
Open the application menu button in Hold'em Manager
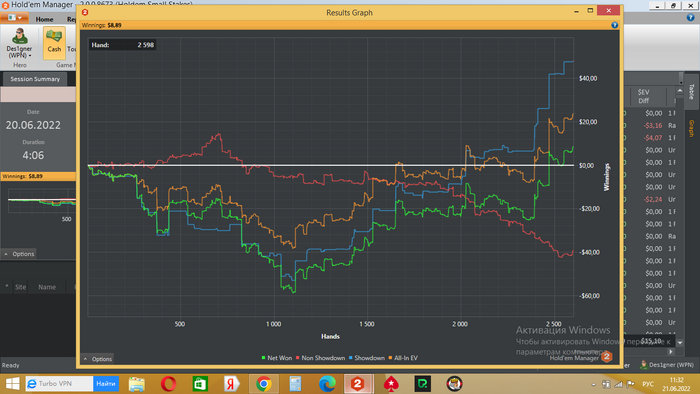tap(14, 18)
